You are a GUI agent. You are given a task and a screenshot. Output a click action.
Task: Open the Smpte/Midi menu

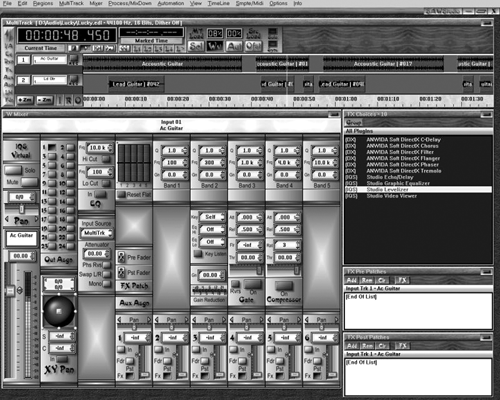(249, 3)
